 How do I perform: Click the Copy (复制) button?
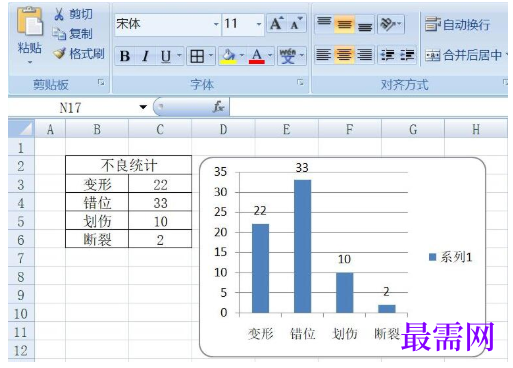pos(73,34)
